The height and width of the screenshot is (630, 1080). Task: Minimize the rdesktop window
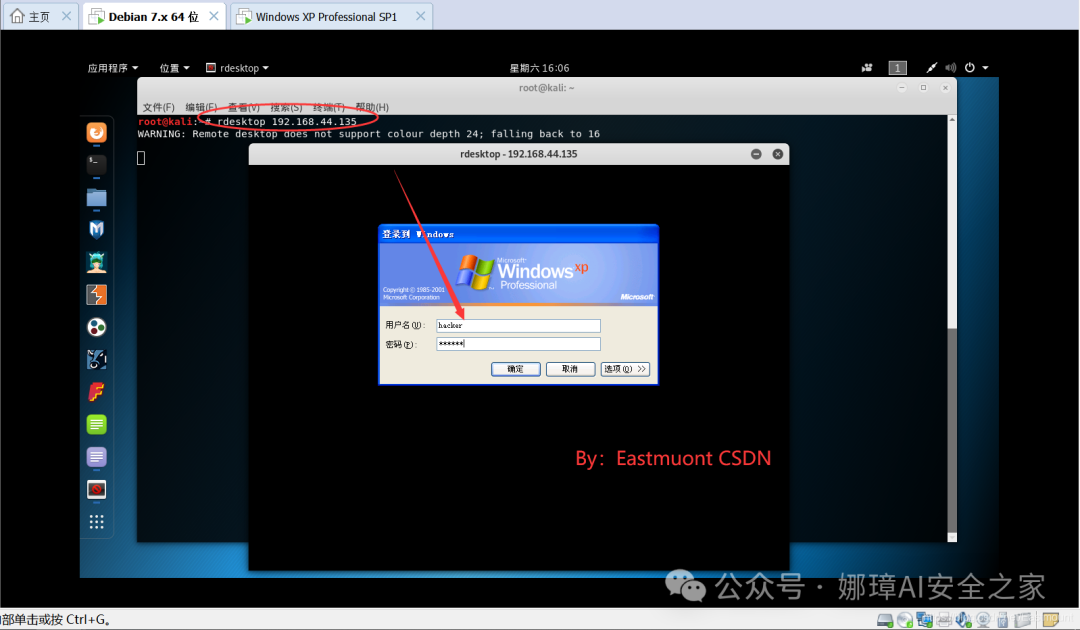pyautogui.click(x=756, y=154)
